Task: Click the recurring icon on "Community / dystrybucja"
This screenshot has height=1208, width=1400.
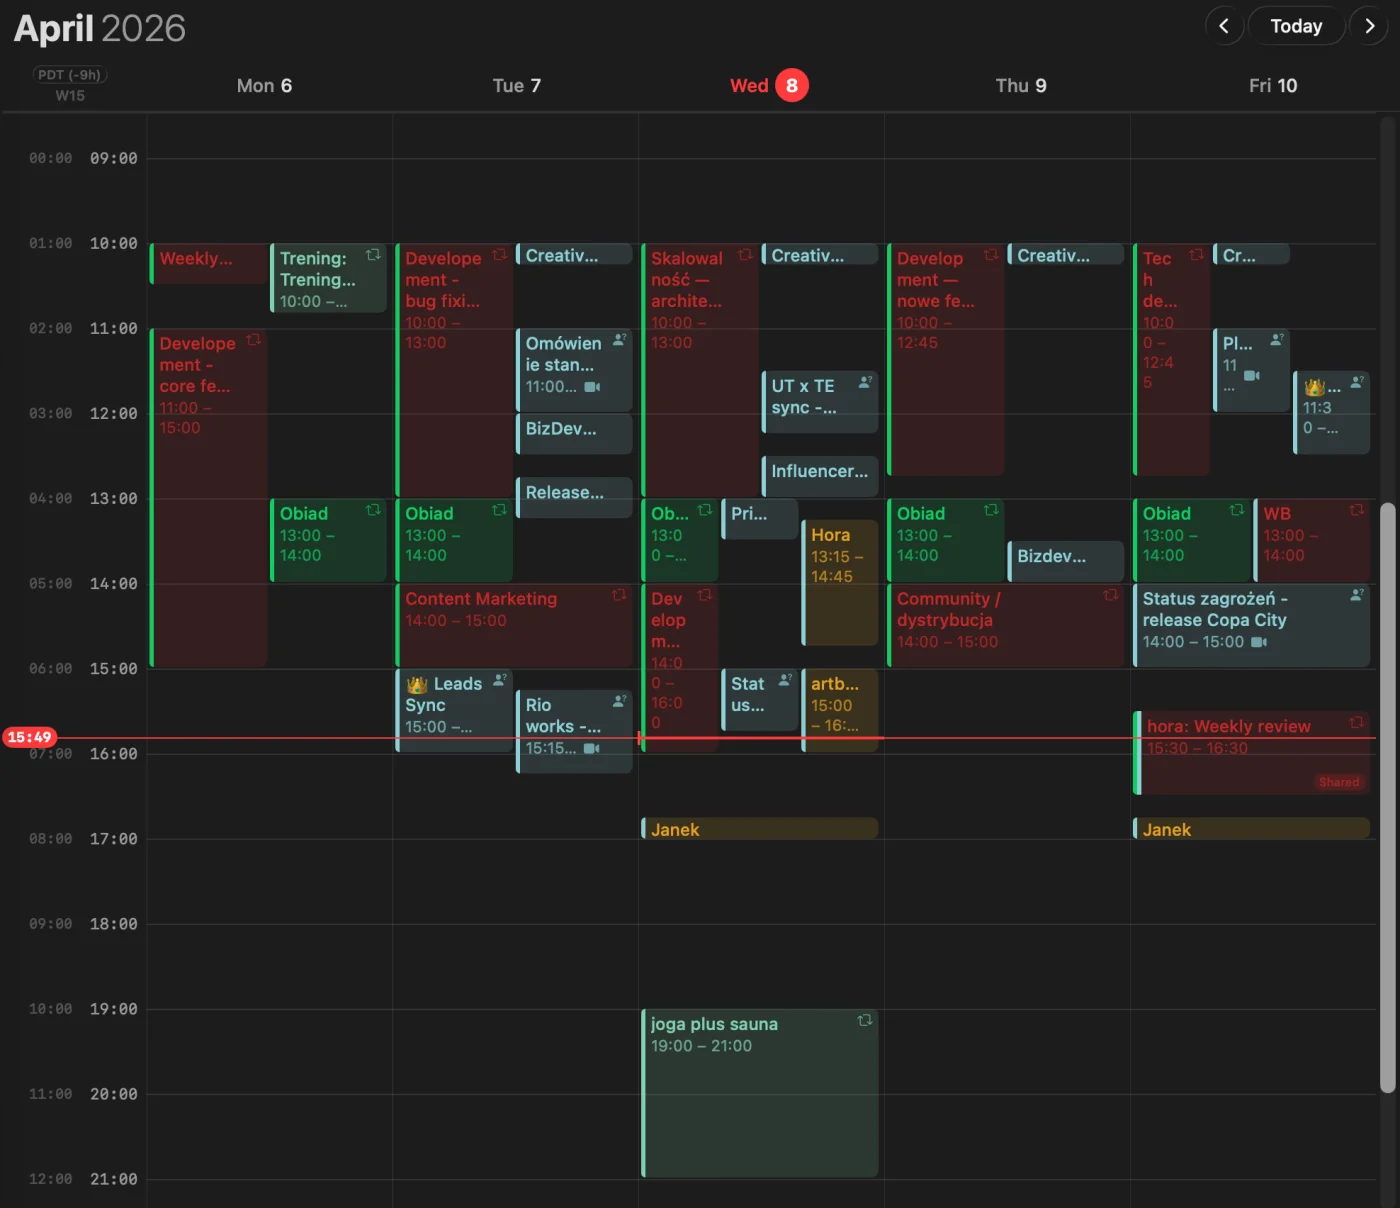Action: (1110, 594)
